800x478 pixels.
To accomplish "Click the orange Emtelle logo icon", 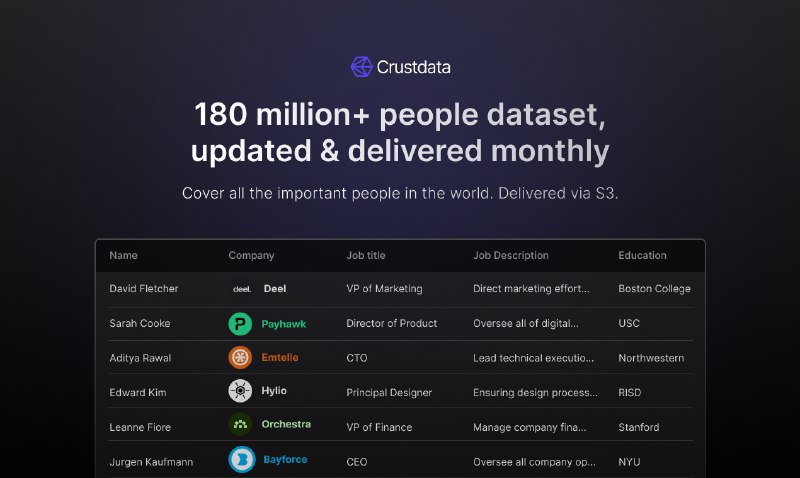I will point(240,358).
